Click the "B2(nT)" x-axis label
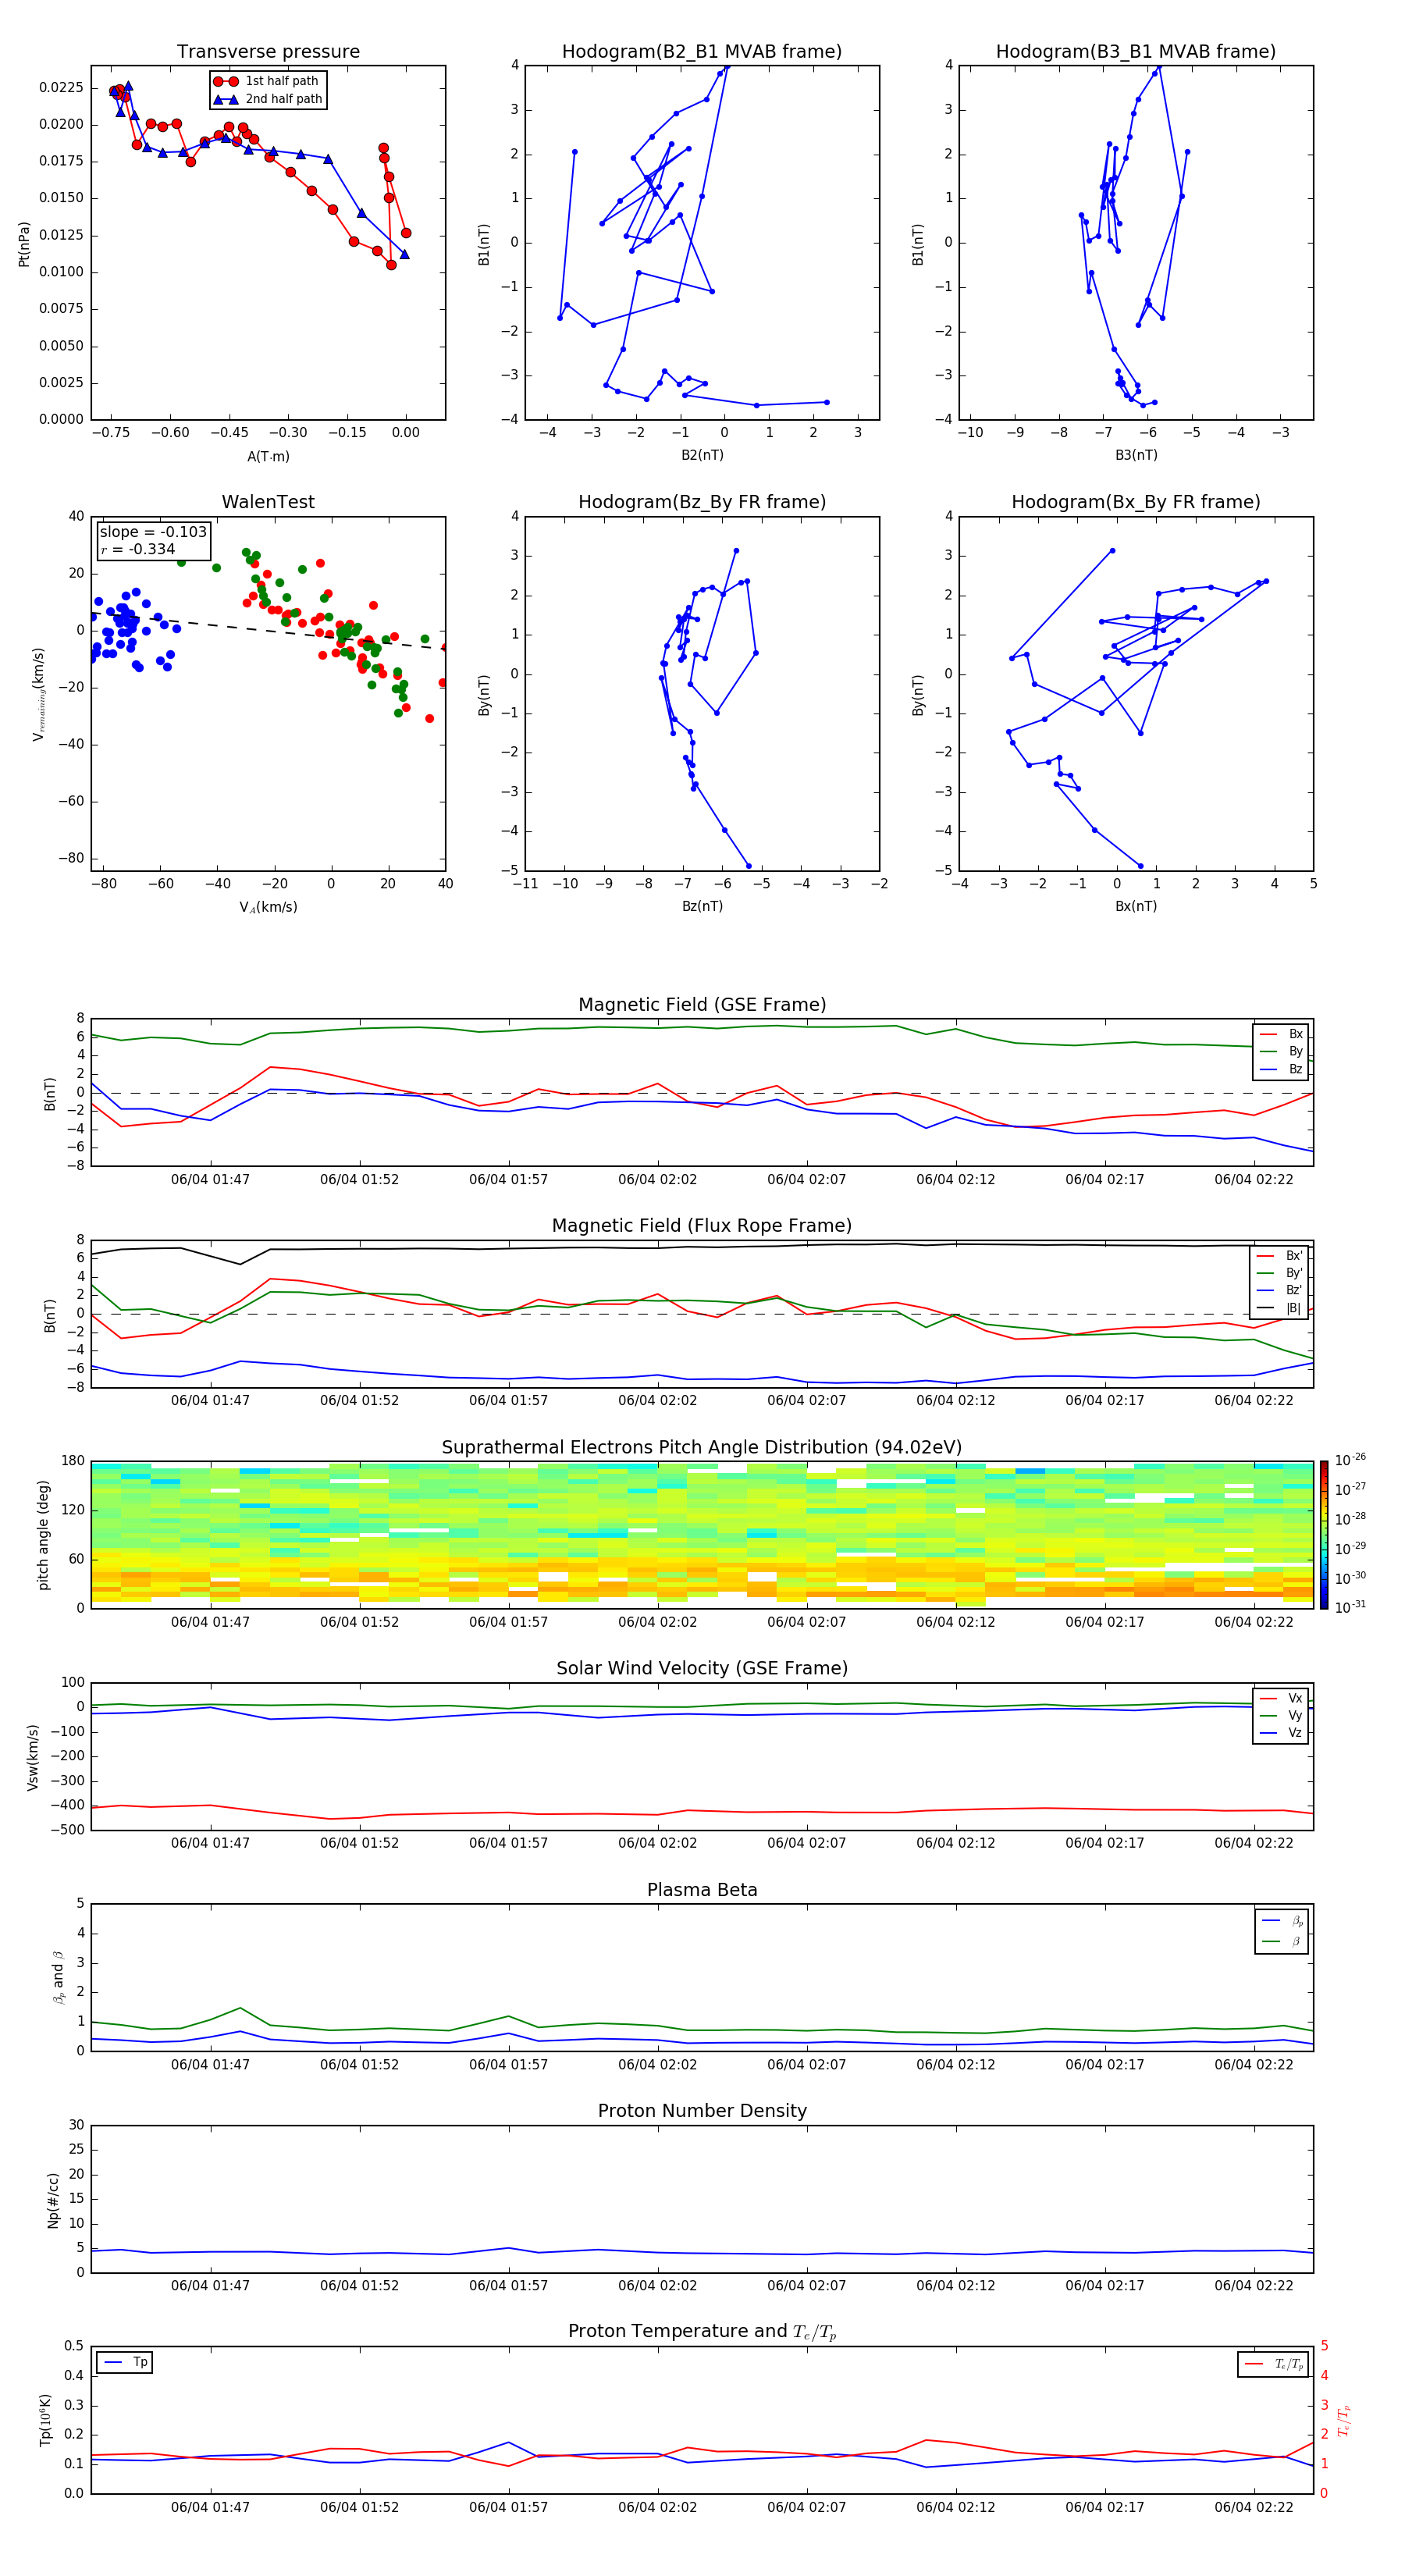This screenshot has height=2576, width=1405. pos(702,455)
